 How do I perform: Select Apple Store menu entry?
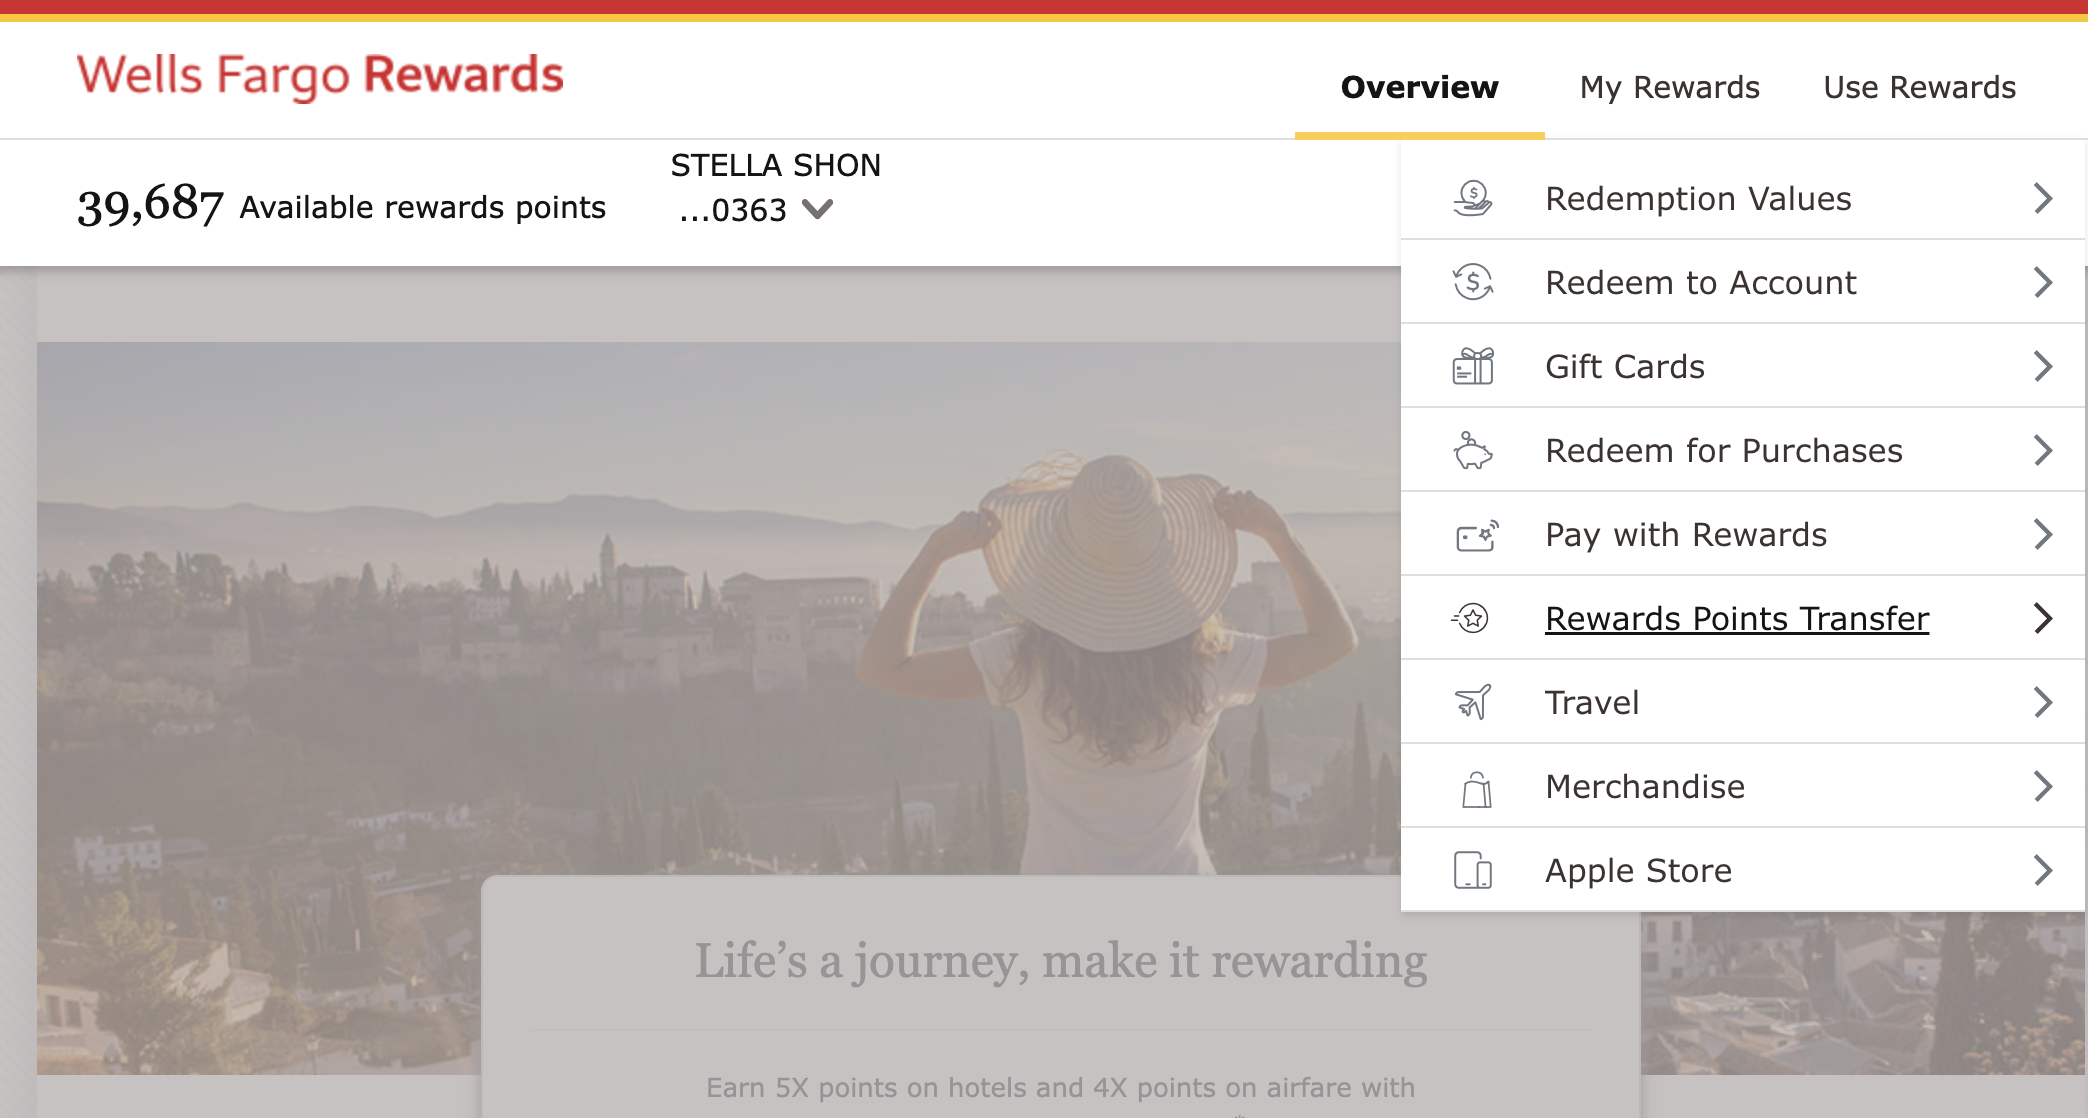click(x=1743, y=870)
